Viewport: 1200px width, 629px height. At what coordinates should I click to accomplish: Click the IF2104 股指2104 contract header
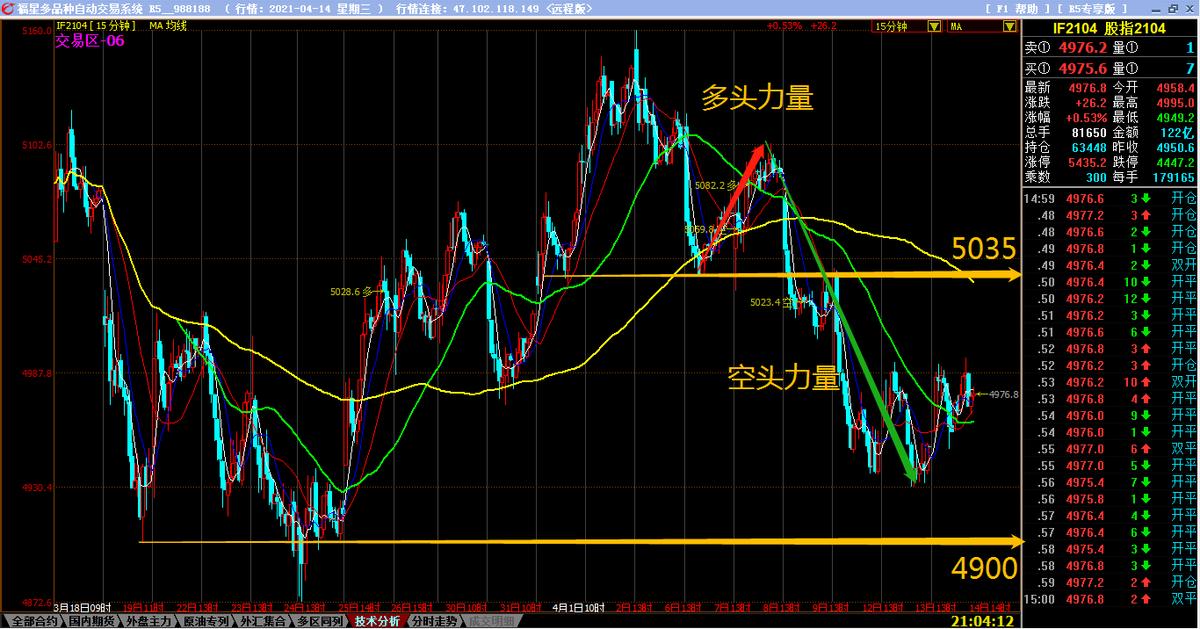[1111, 27]
